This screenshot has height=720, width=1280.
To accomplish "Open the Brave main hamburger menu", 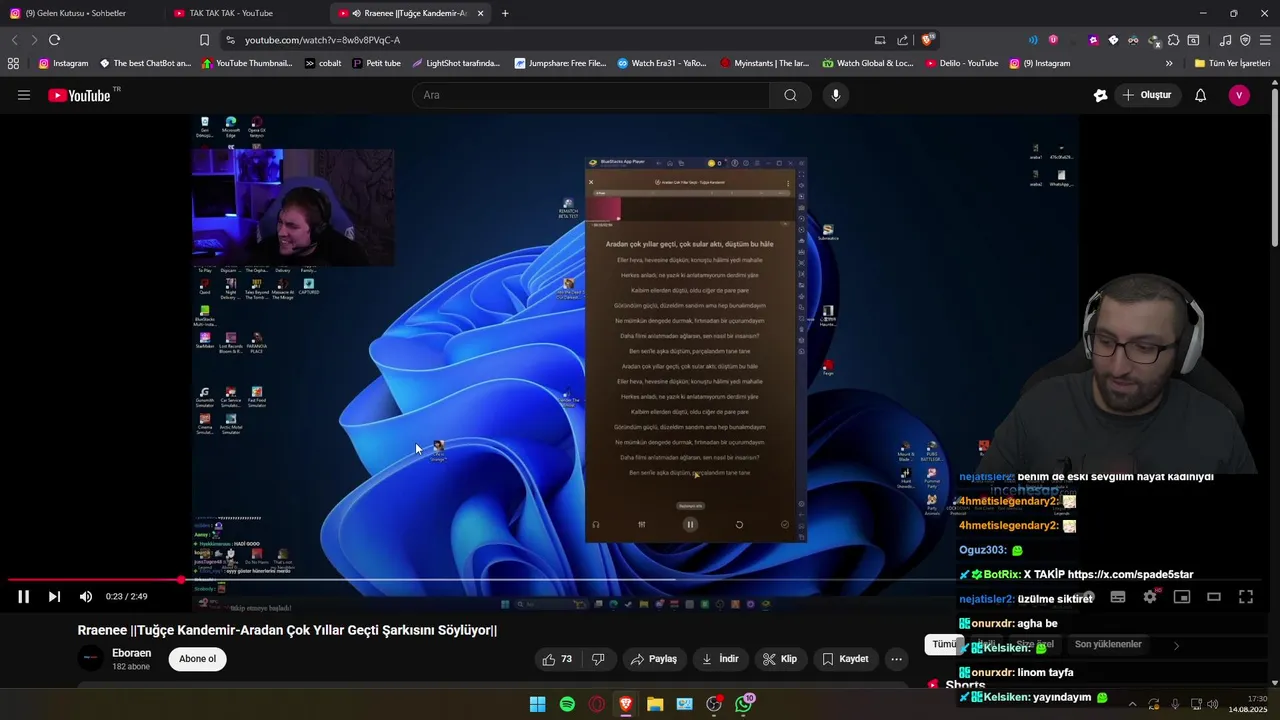I will coord(1265,40).
